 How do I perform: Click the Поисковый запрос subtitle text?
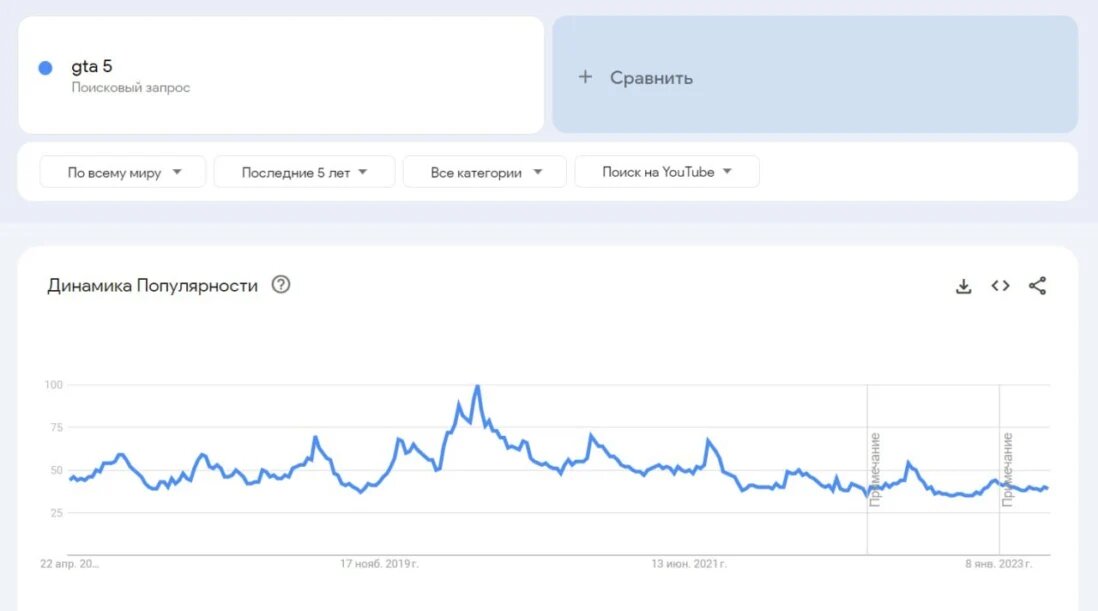click(131, 87)
